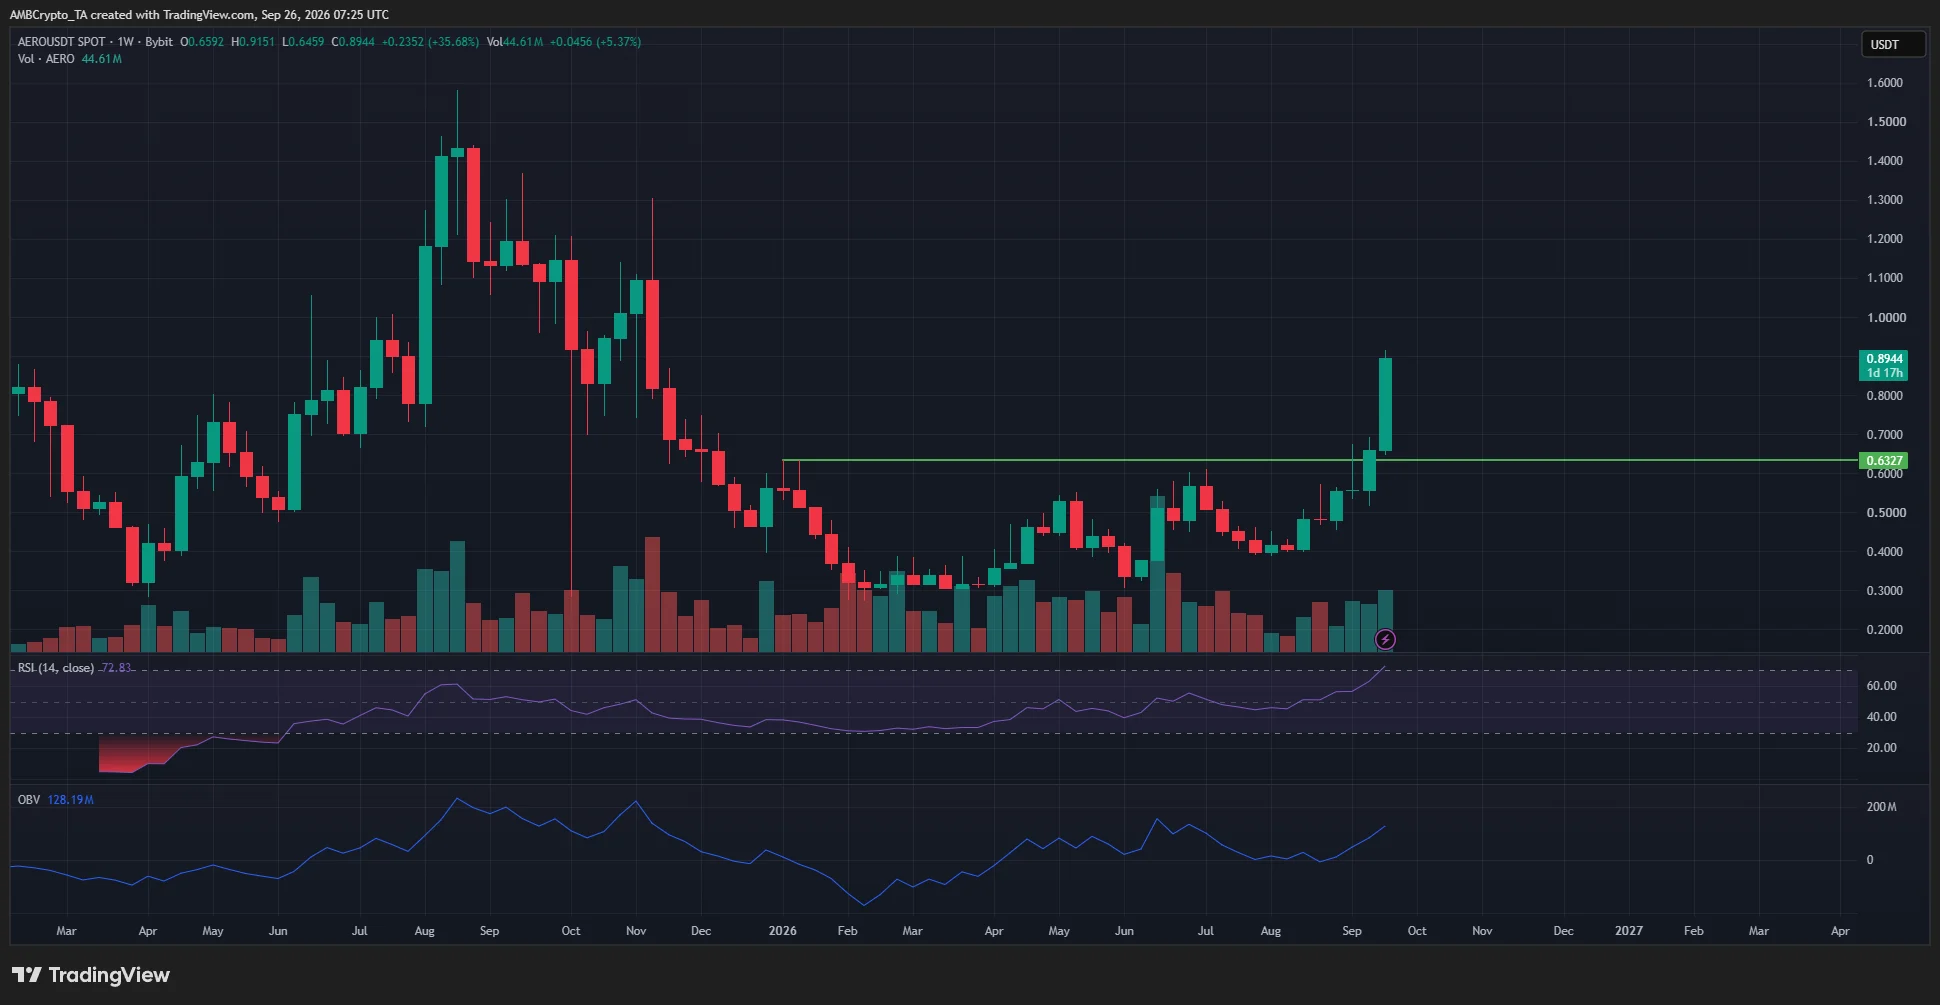Screen dimensions: 1940x1005
Task: Select the RSI (14, close) indicator label
Action: pos(56,668)
